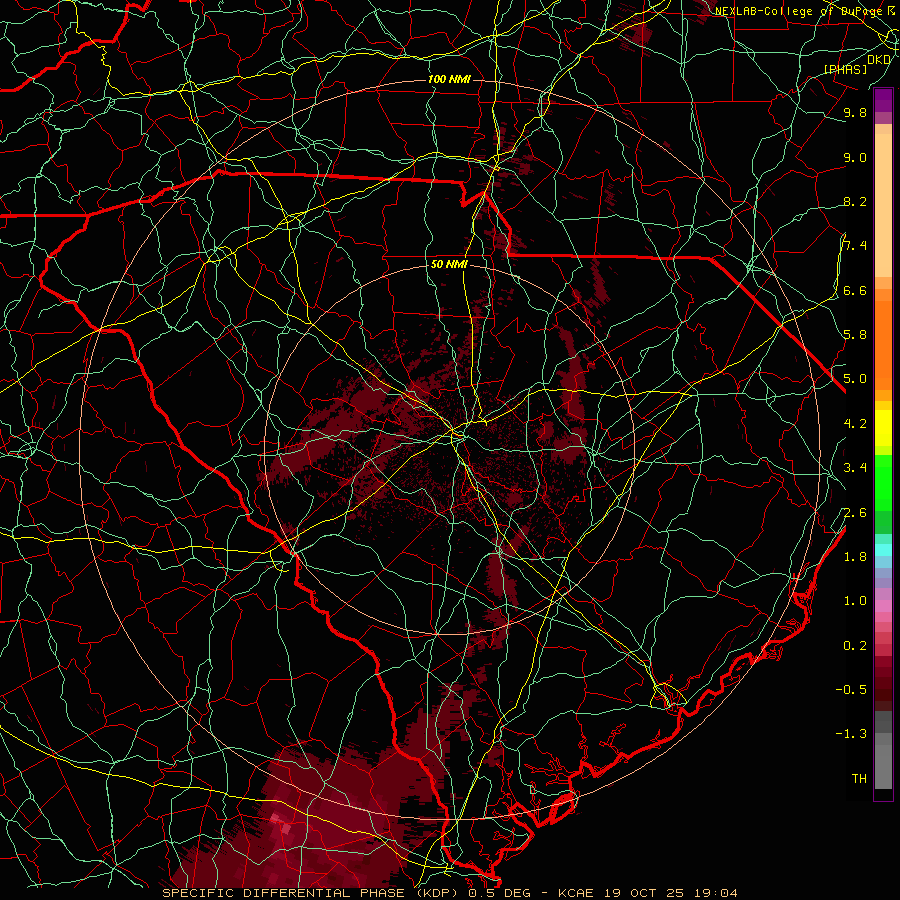Click the "(KDP)" abbreviation in the caption

click(435, 893)
